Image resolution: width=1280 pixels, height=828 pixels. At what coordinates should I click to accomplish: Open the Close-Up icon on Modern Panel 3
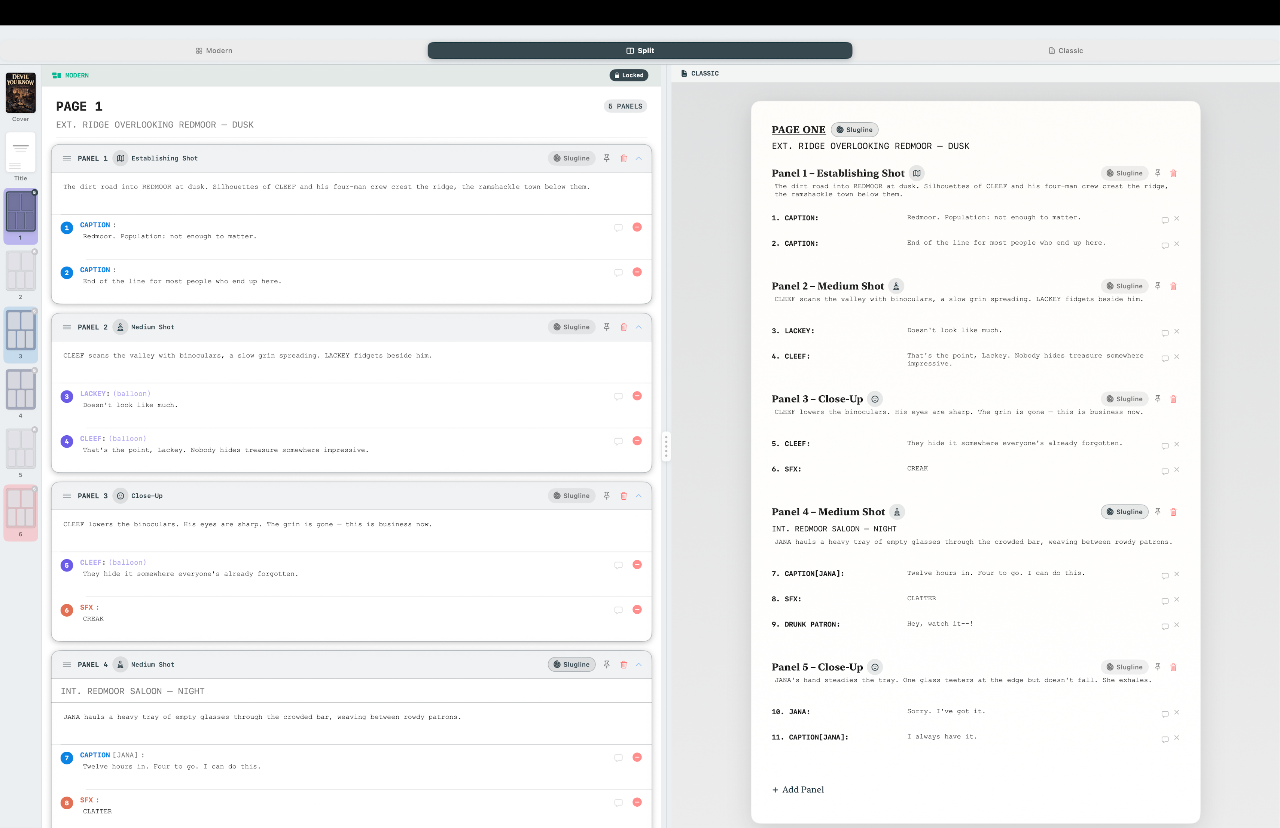tap(120, 496)
